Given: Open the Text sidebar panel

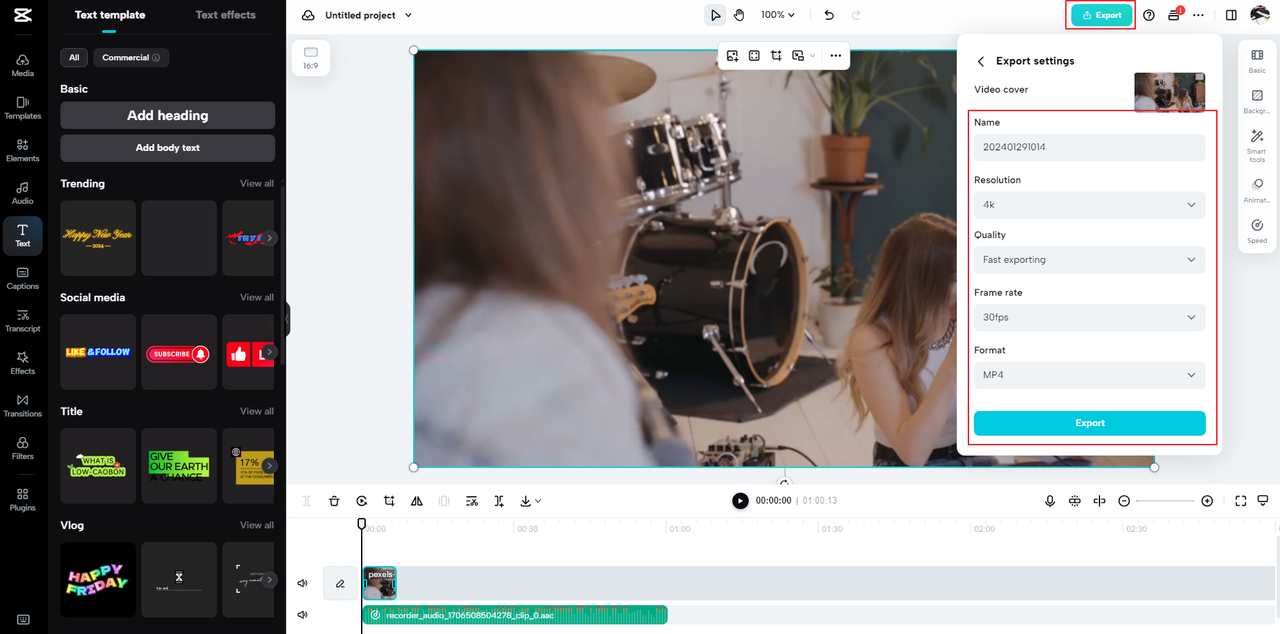Looking at the screenshot, I should point(22,236).
